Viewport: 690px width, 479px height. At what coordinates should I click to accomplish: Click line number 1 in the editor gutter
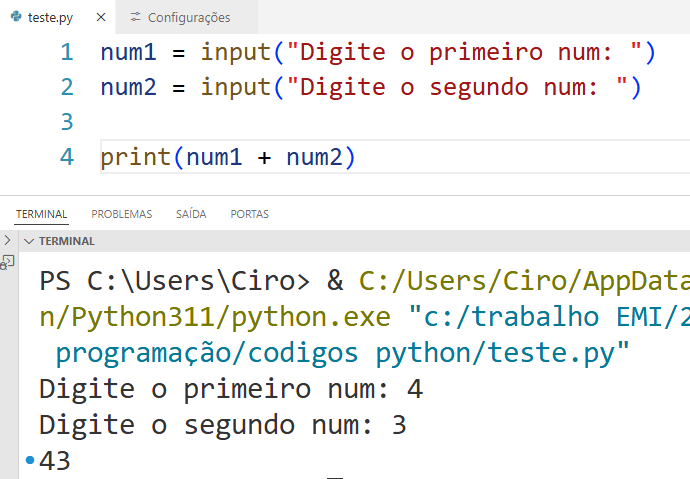pos(66,52)
